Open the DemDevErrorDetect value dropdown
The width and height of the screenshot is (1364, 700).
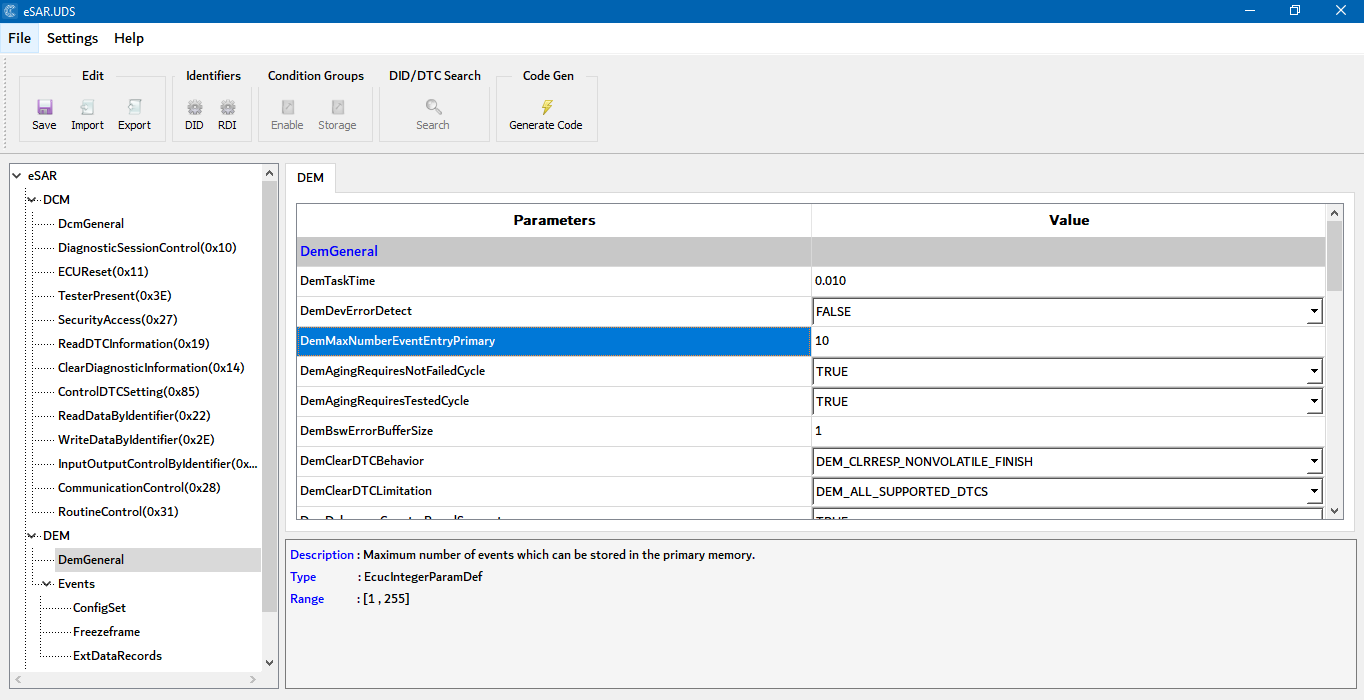click(x=1313, y=312)
